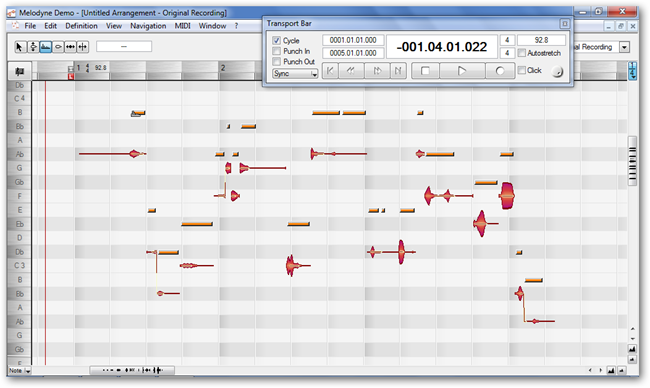Jump to start in Transport Bar
Image resolution: width=650 pixels, height=388 pixels.
(x=330, y=71)
